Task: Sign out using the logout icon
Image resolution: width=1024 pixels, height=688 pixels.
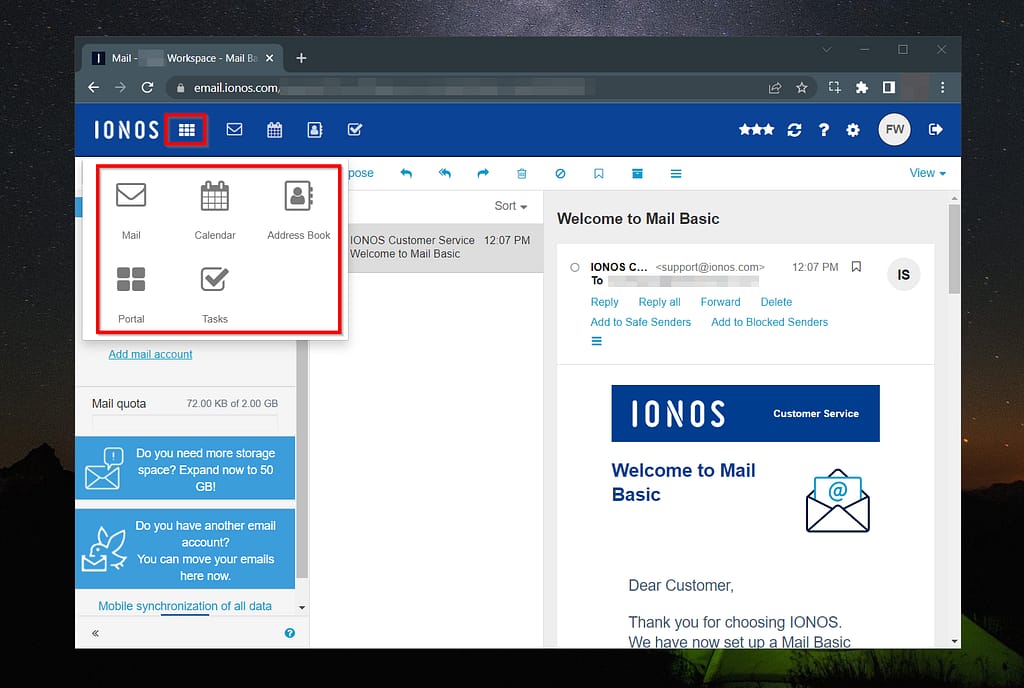Action: point(935,129)
